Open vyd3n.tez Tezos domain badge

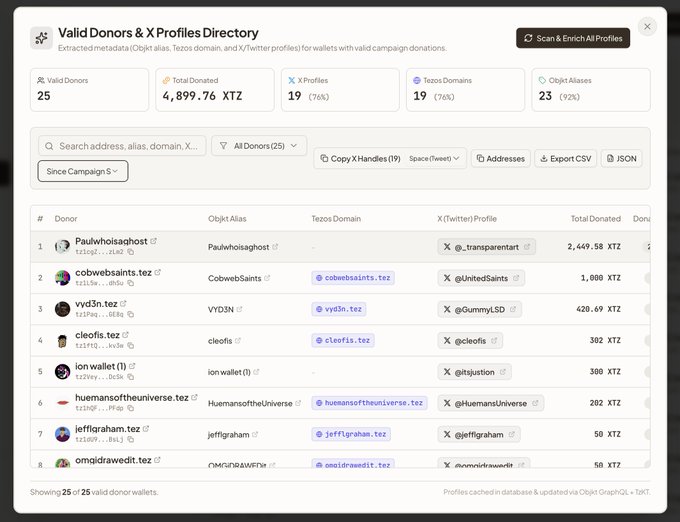338,309
